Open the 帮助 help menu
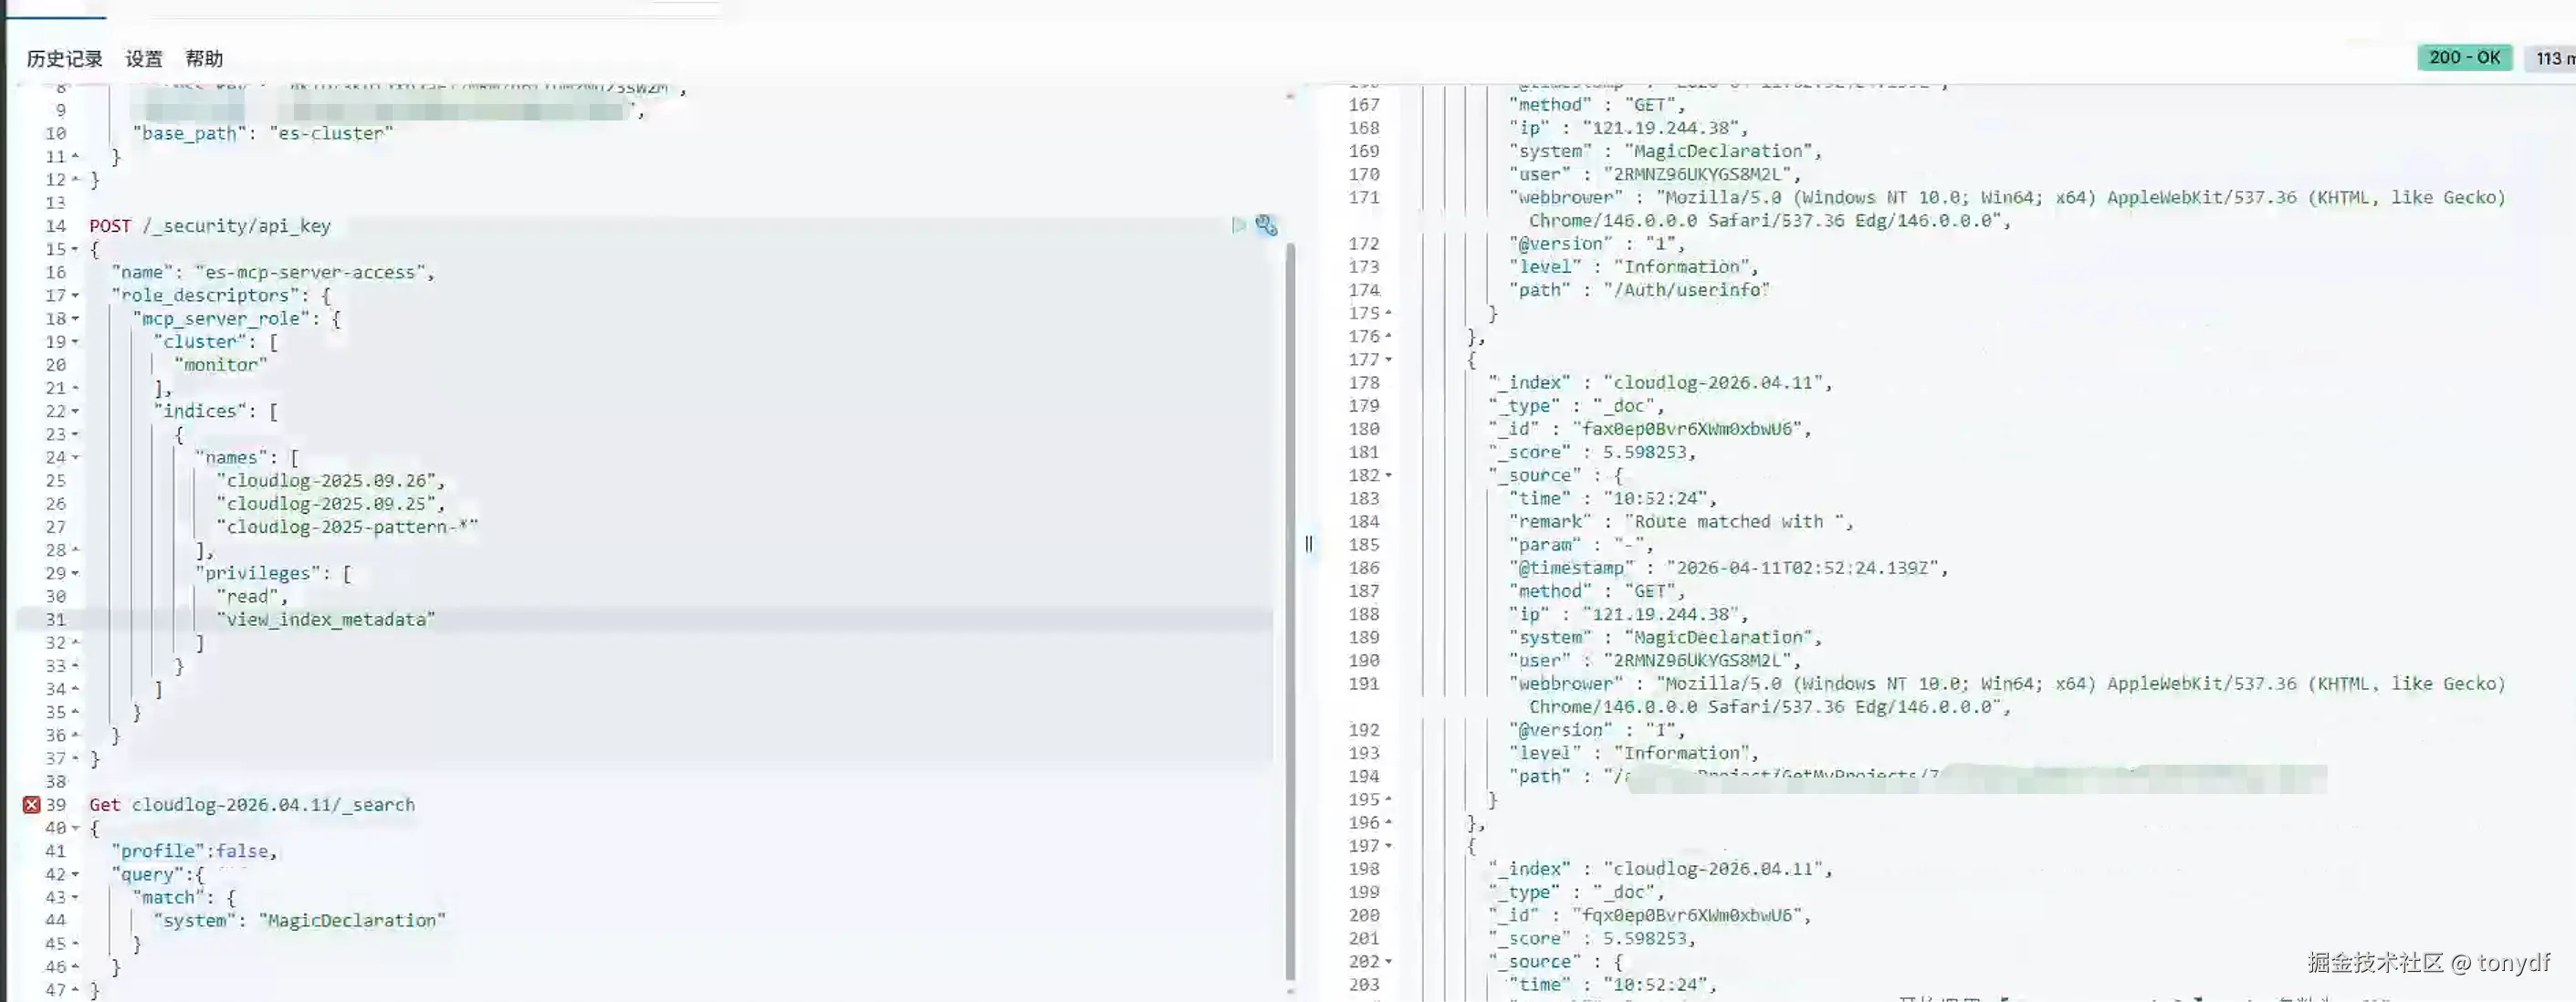Image resolution: width=2576 pixels, height=1002 pixels. [204, 58]
